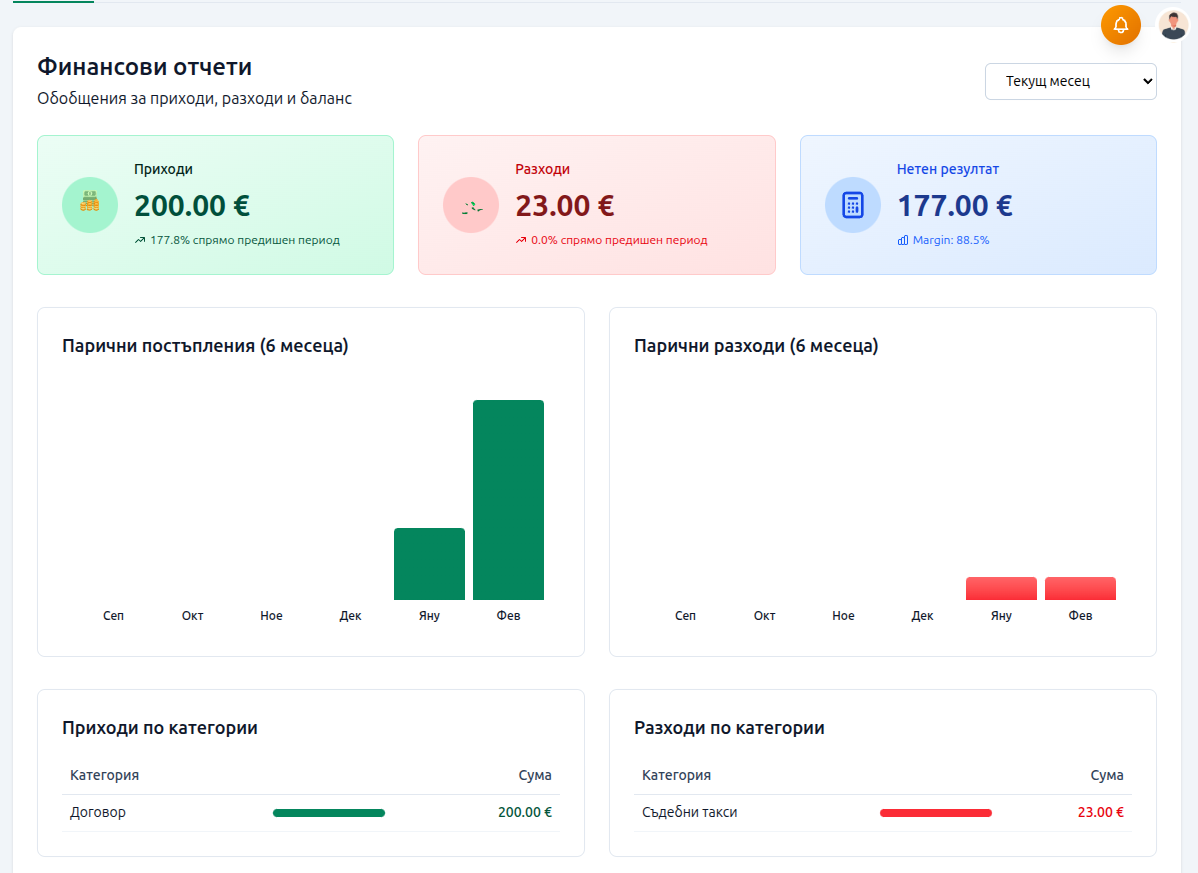
Task: Open the user profile avatar
Action: (1173, 24)
